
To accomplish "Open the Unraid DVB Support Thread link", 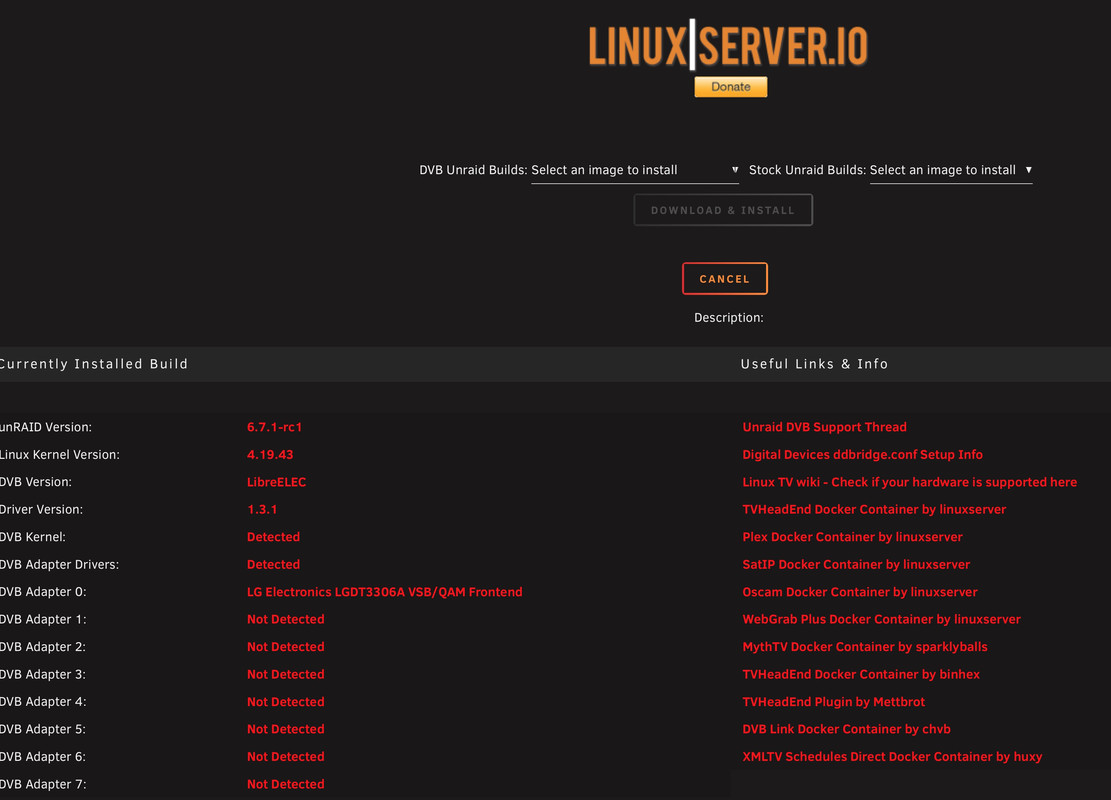I will (824, 427).
